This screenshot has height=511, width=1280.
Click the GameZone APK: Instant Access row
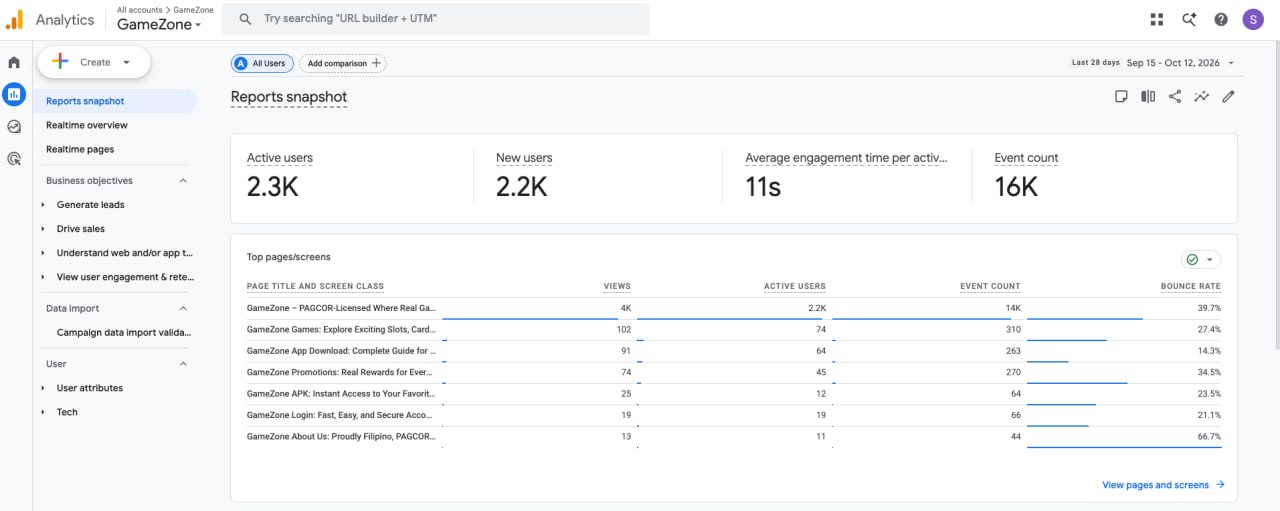(341, 393)
